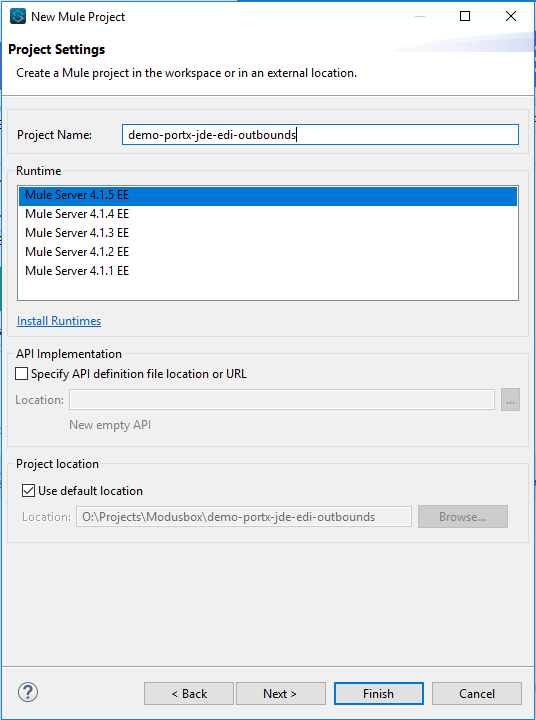Pick Mule Server 4.1.2 EE runtime
536x720 pixels.
point(268,252)
